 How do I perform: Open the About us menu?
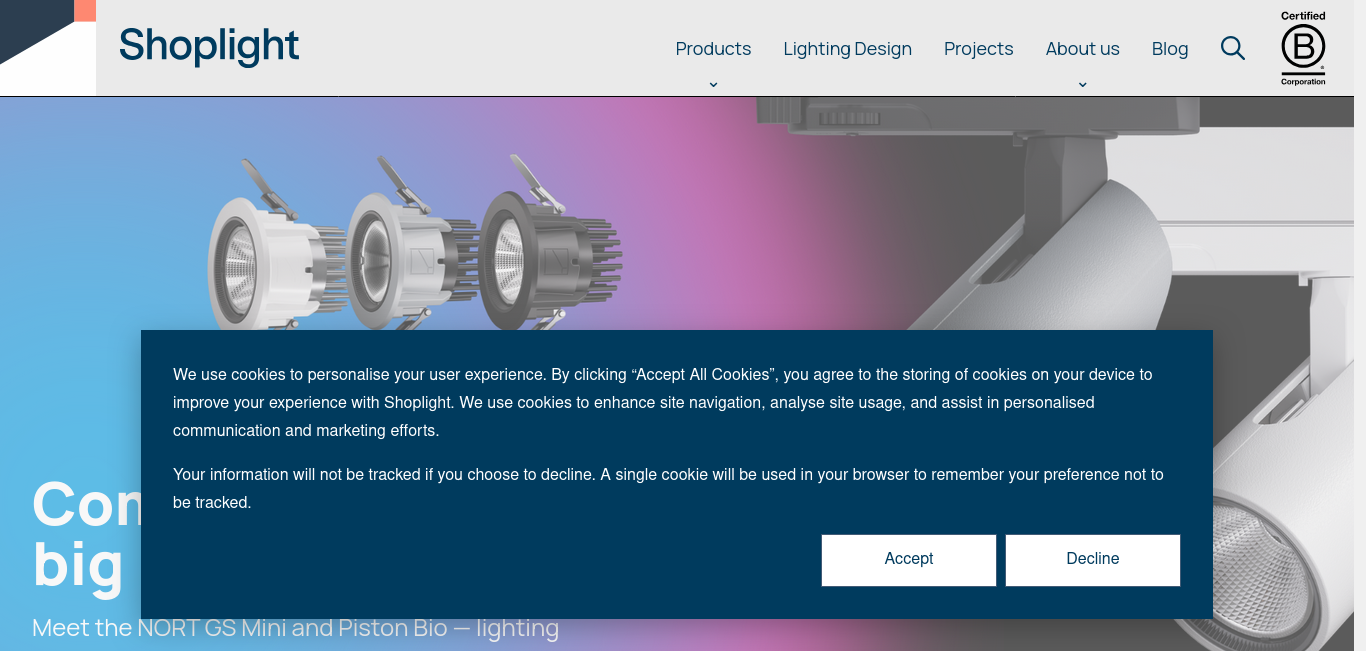point(1082,48)
